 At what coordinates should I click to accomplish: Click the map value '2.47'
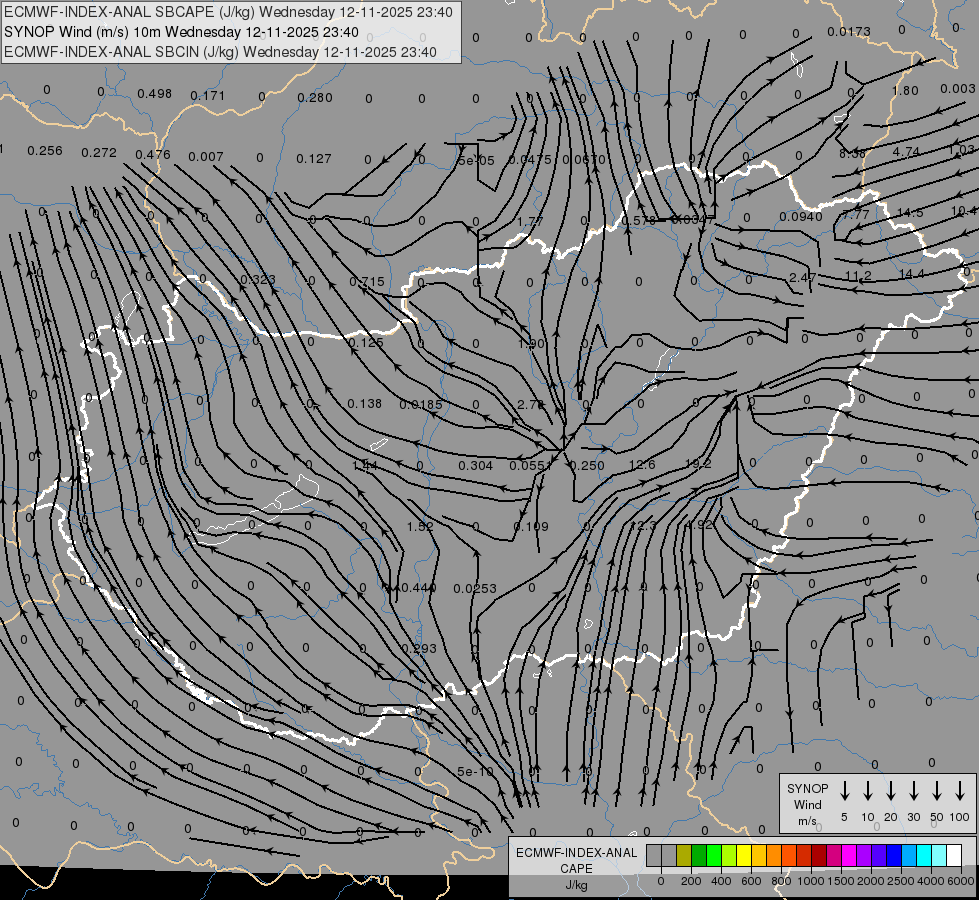[802, 277]
